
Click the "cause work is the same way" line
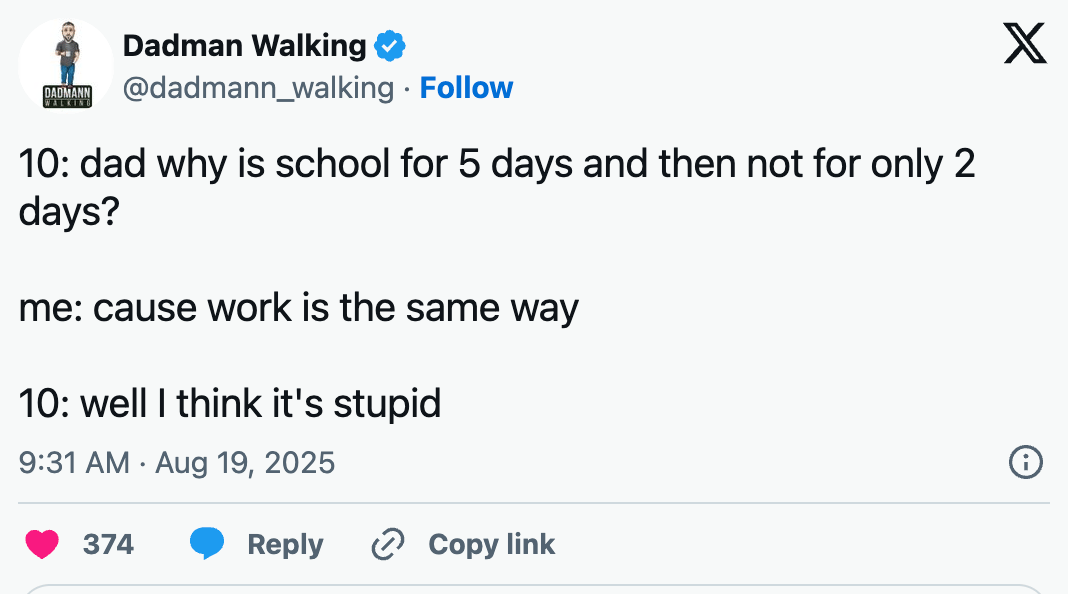298,308
